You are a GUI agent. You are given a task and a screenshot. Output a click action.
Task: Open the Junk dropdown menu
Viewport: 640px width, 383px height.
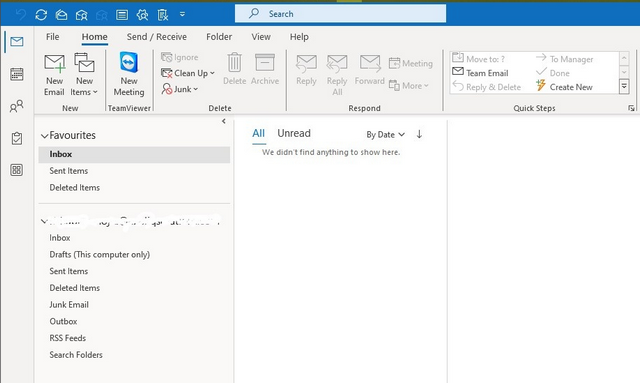coord(180,89)
